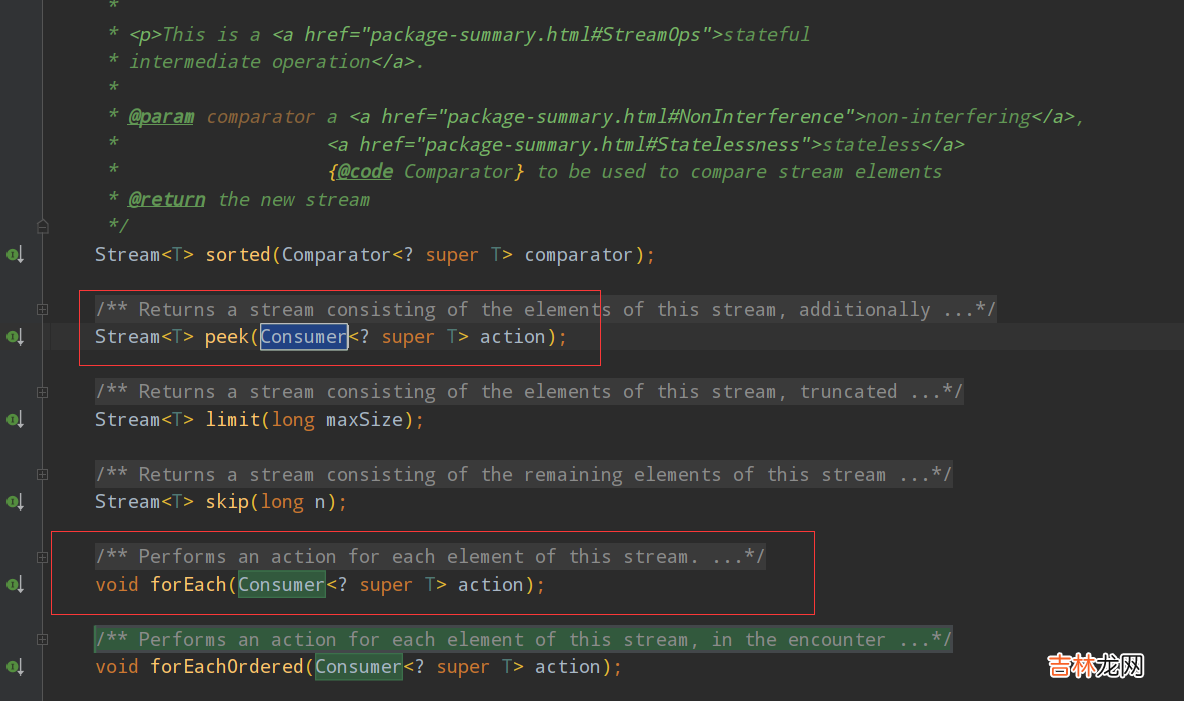Click implemented-method gutter icon beside skip

15,502
